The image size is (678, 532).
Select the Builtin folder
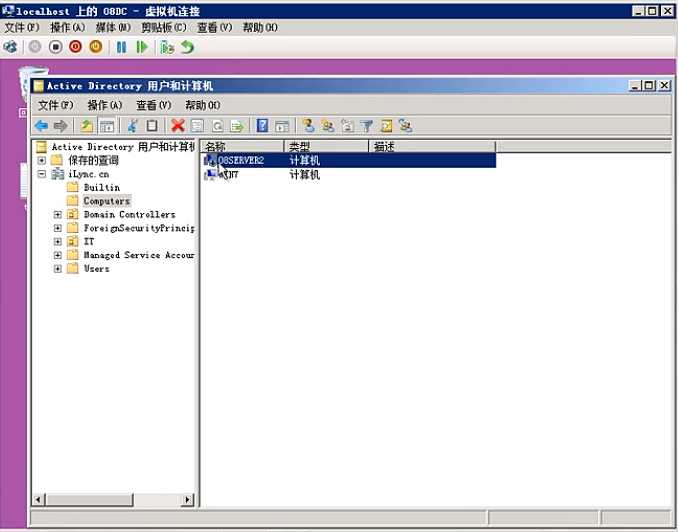coord(102,187)
